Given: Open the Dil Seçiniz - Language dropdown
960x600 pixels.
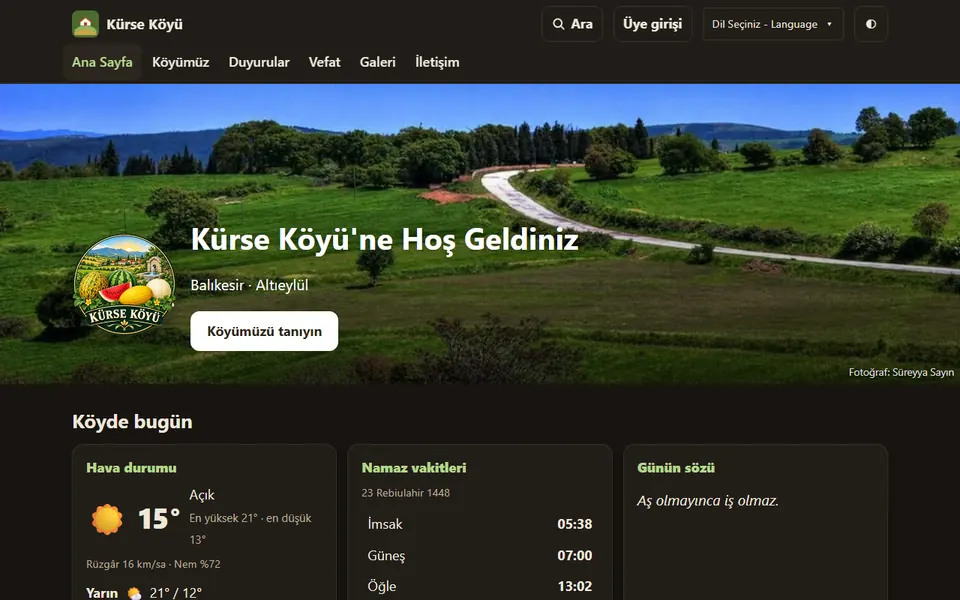Looking at the screenshot, I should point(773,24).
